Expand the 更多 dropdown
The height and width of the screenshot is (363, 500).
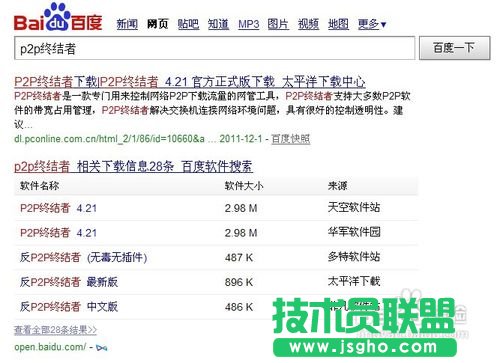click(372, 24)
